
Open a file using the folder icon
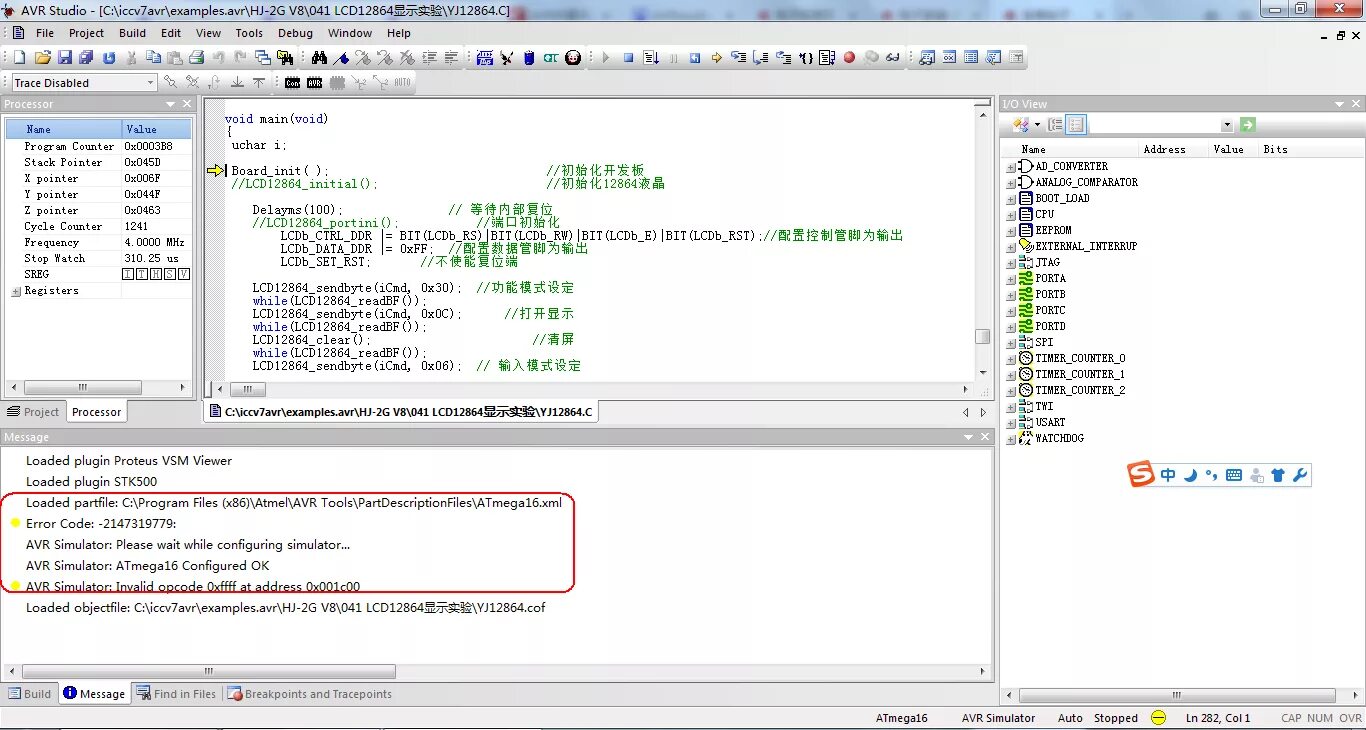click(43, 57)
